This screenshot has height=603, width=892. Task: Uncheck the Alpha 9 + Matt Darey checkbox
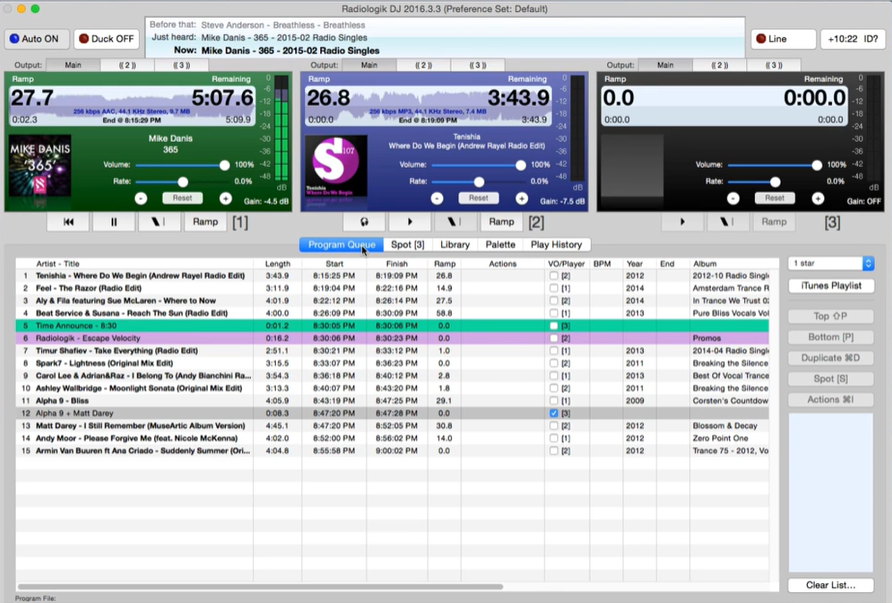[x=554, y=413]
